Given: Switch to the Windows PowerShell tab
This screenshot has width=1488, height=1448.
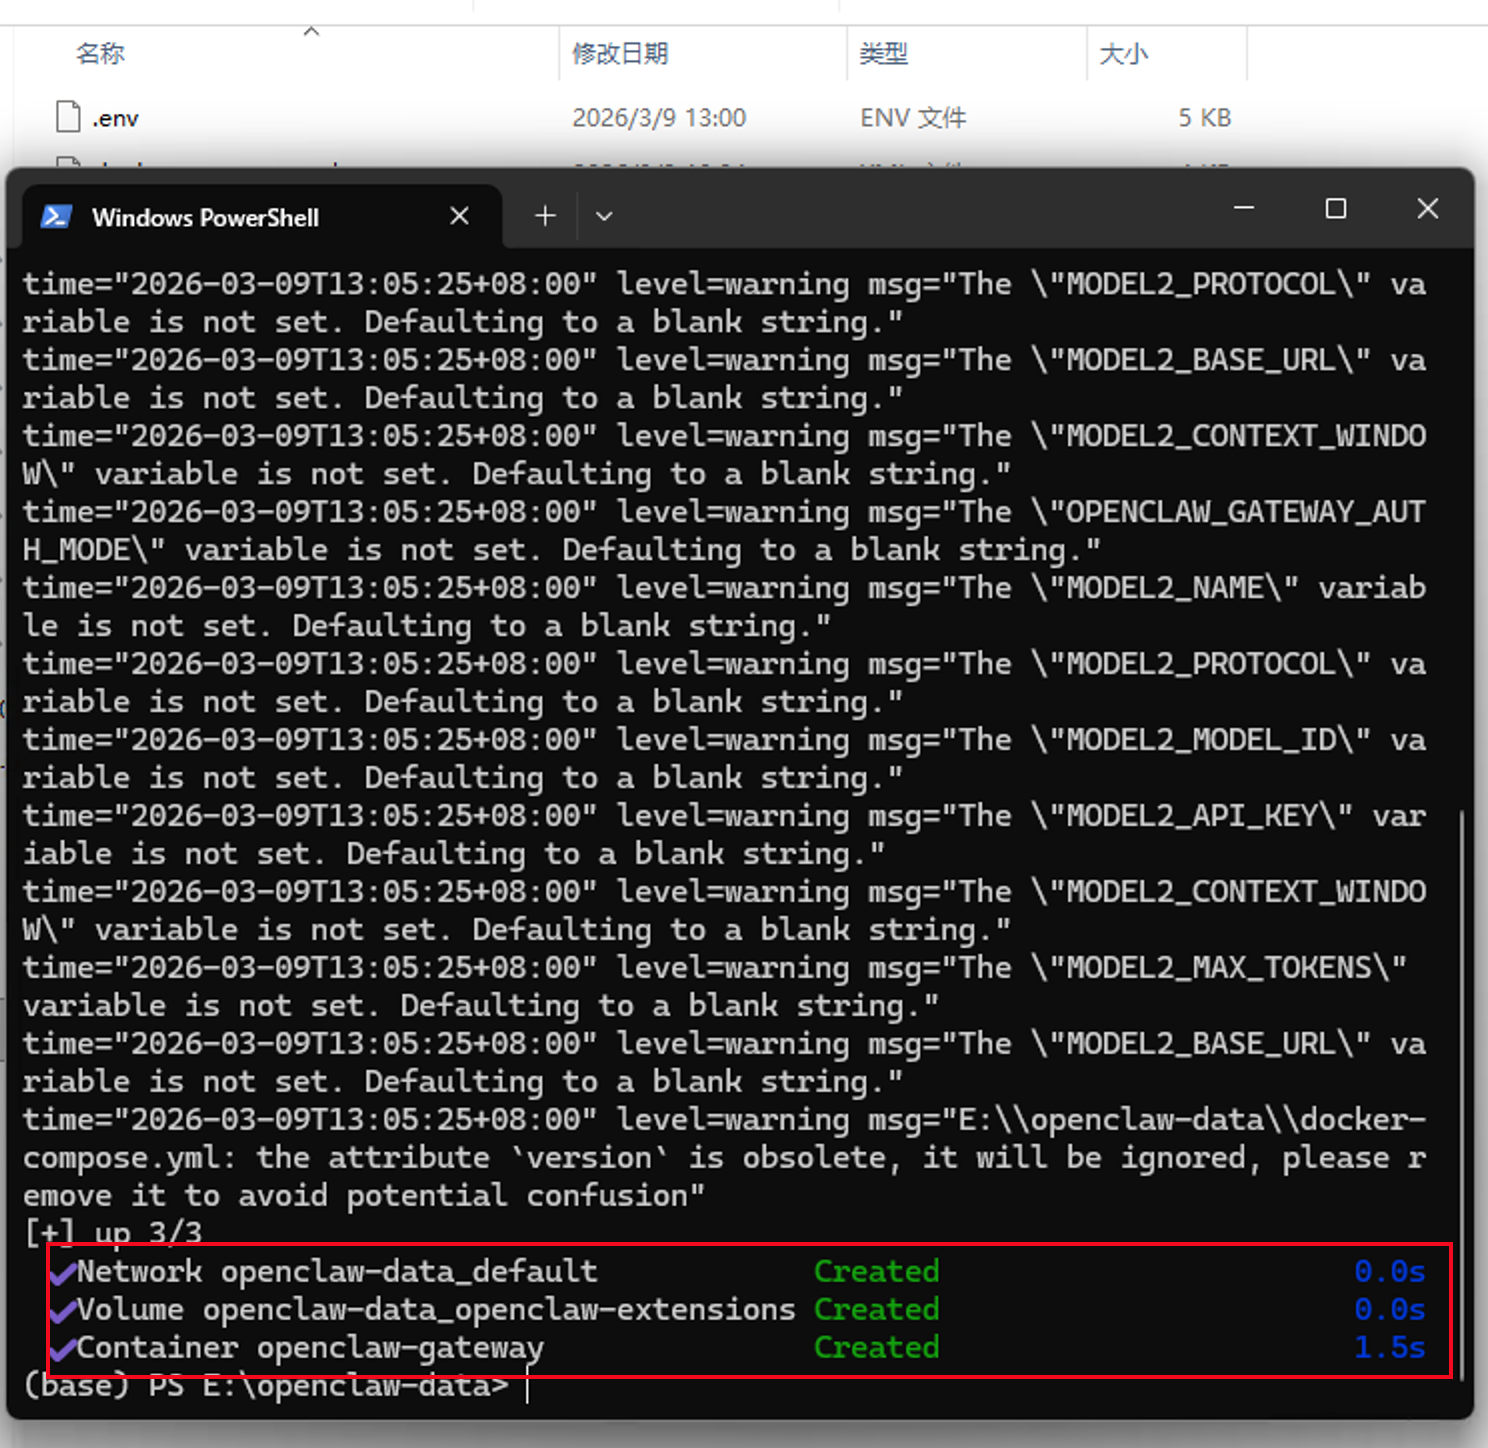Looking at the screenshot, I should pos(205,218).
